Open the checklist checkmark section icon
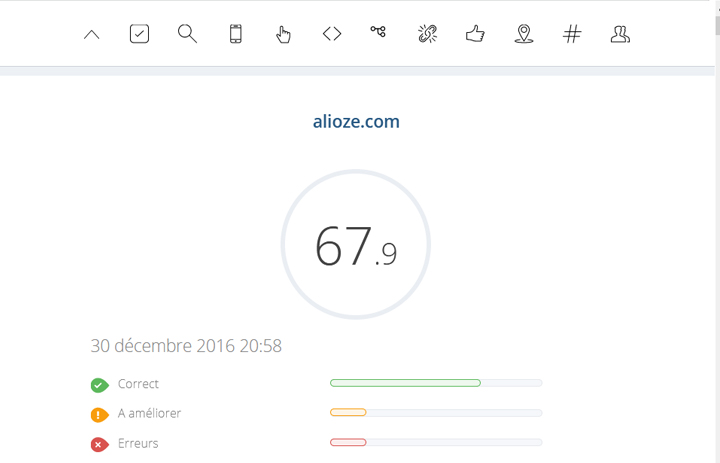 139,34
